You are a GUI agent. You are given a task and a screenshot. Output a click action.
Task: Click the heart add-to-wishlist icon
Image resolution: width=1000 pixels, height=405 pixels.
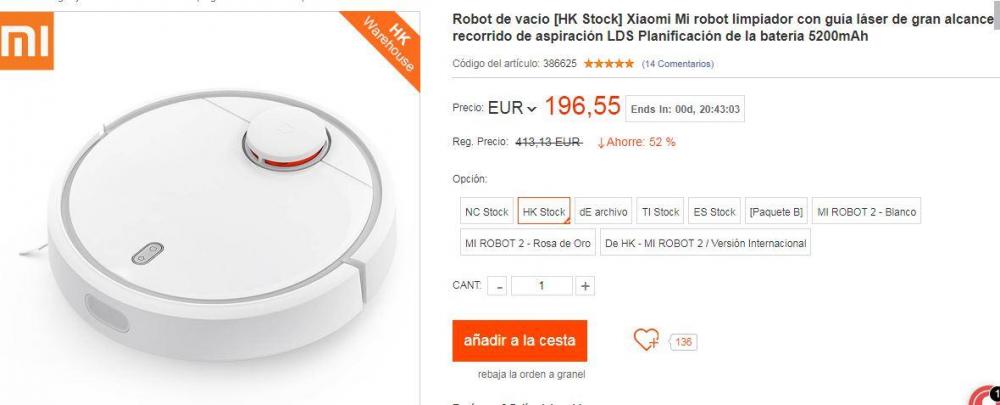[646, 339]
